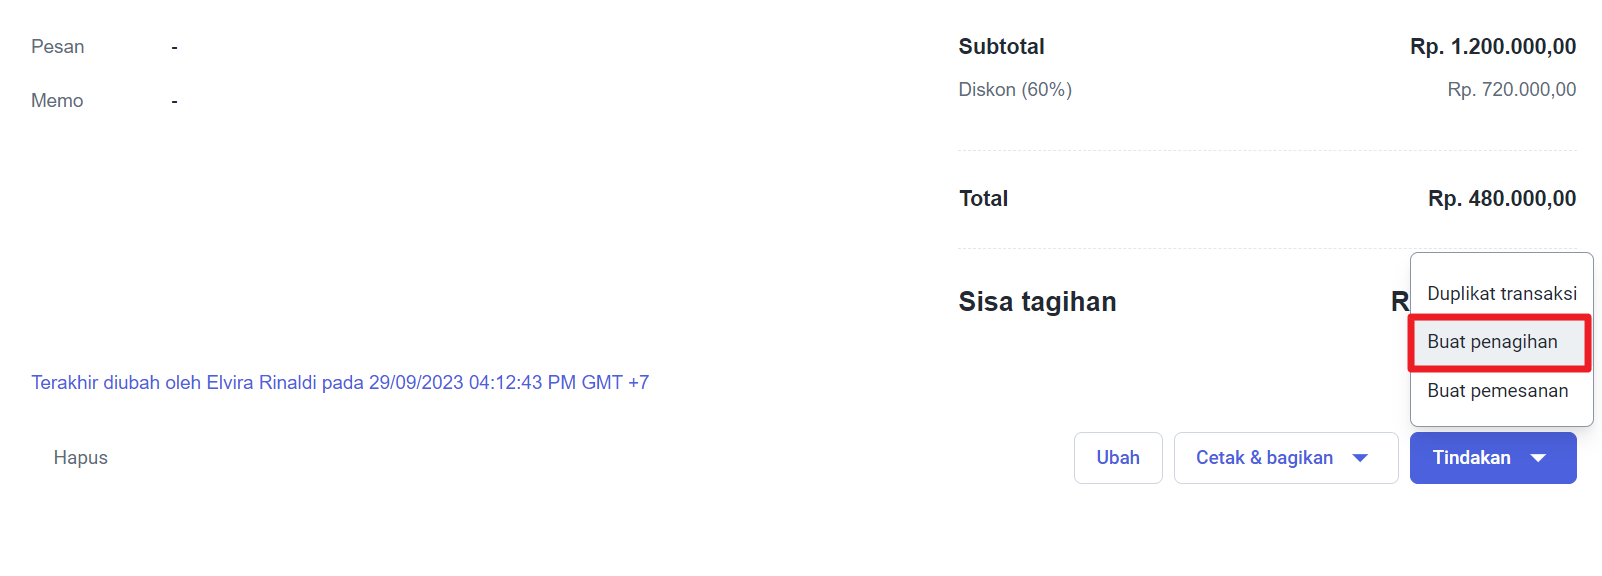The image size is (1602, 576).
Task: Open the Terakhir diubah oleh Elvira Rinaldi link
Action: coord(340,383)
